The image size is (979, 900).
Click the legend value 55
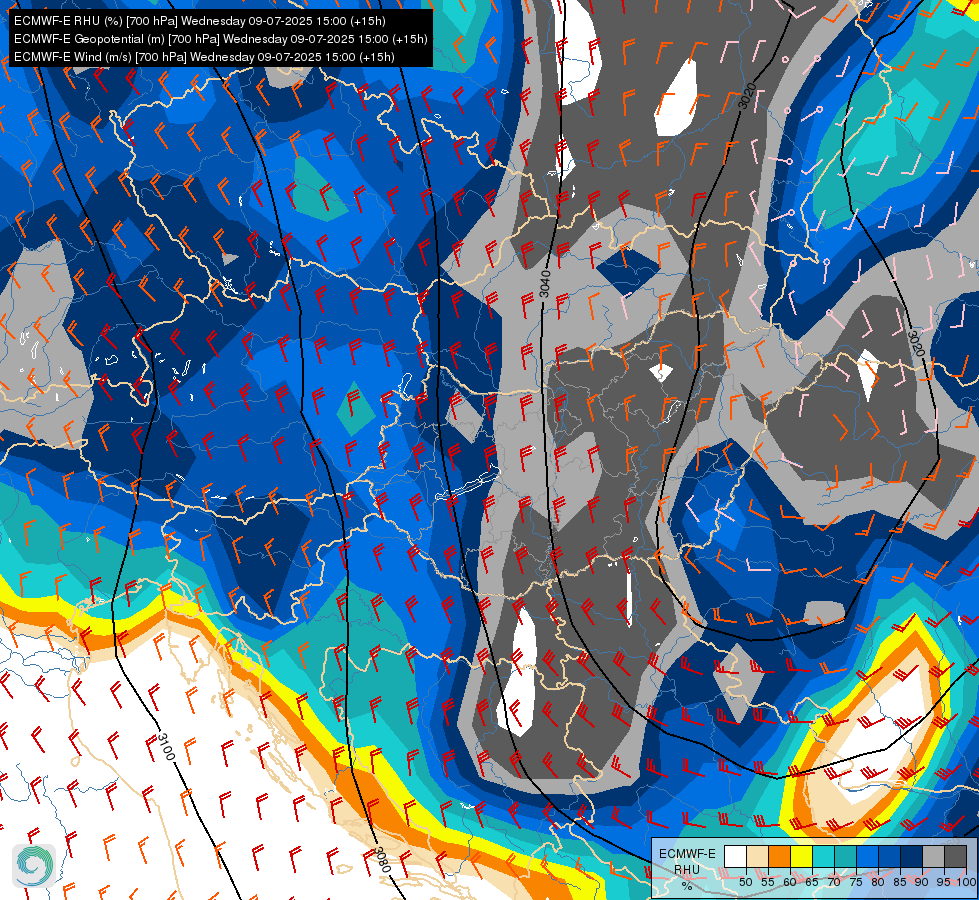[x=768, y=882]
